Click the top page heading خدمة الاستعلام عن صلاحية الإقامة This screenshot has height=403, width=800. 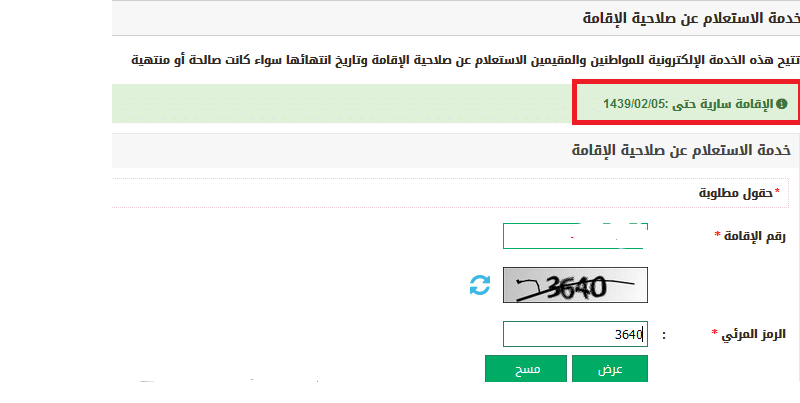[x=691, y=18]
